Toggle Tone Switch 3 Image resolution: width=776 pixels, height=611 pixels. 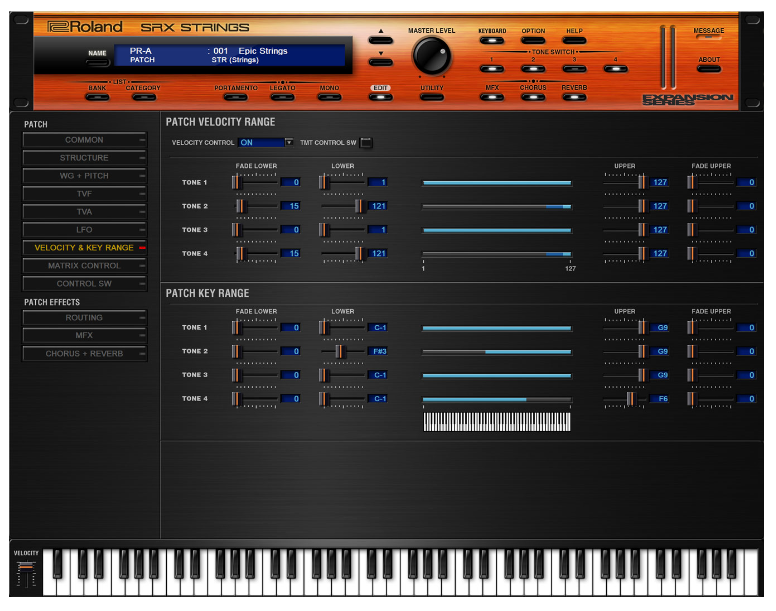click(574, 69)
